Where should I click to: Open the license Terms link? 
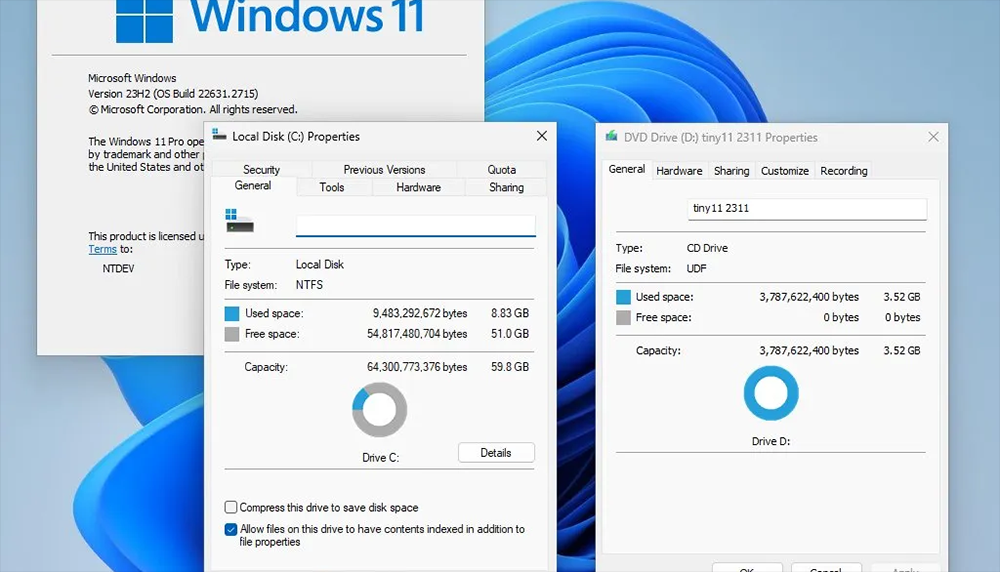(102, 249)
